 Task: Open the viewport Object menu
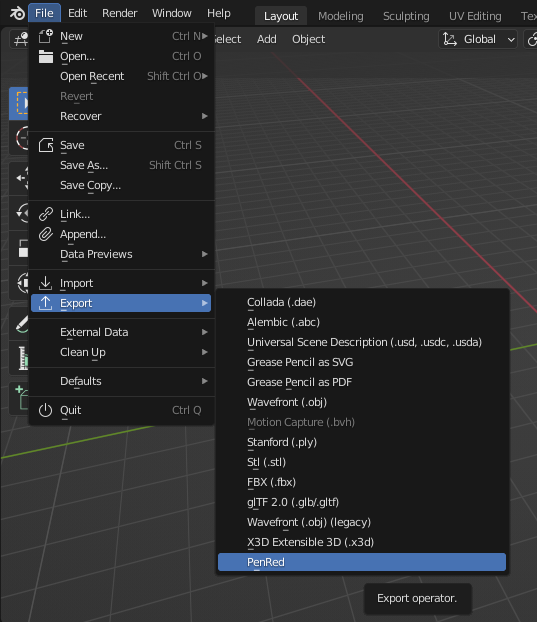309,39
